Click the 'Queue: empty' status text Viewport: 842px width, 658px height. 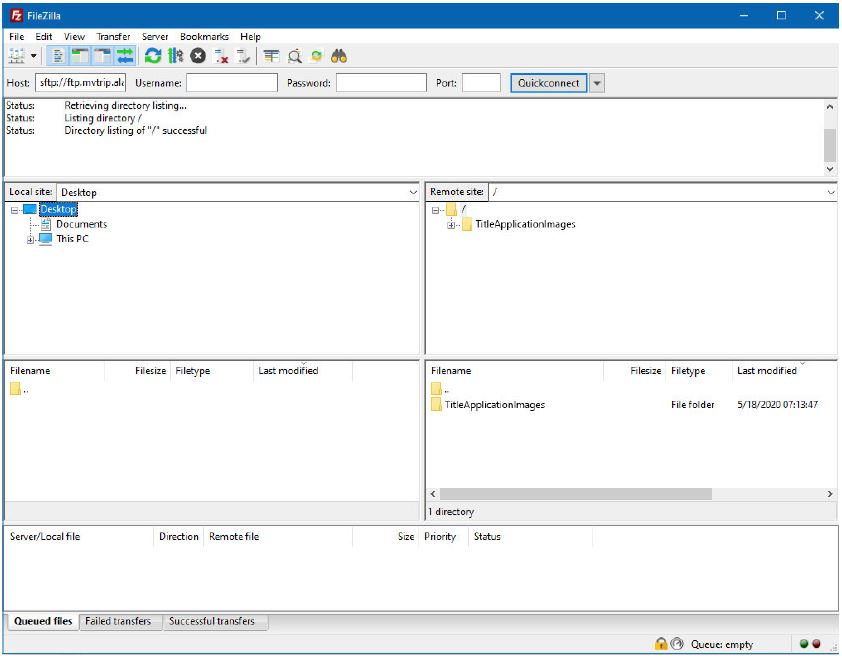click(722, 644)
